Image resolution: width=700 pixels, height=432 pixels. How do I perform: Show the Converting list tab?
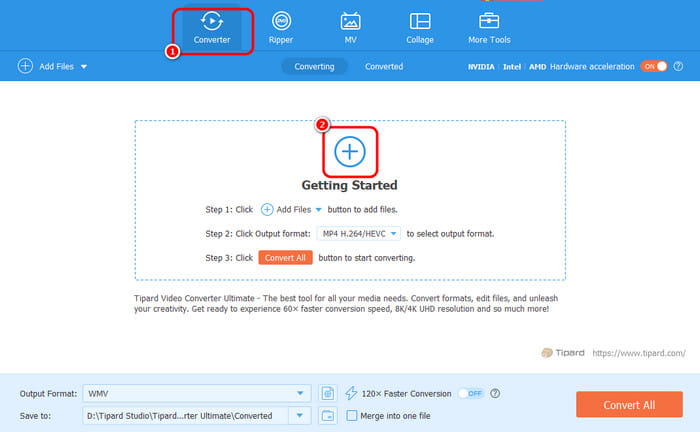(314, 66)
